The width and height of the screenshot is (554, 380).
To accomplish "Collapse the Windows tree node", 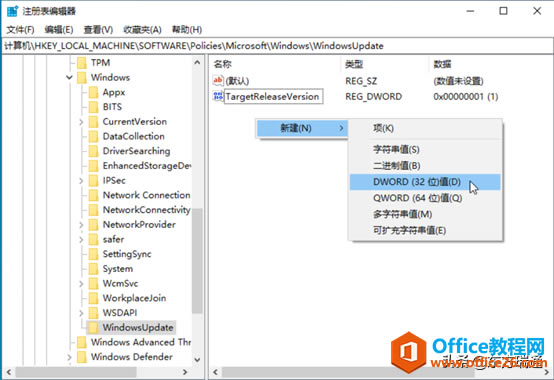I will coord(70,77).
